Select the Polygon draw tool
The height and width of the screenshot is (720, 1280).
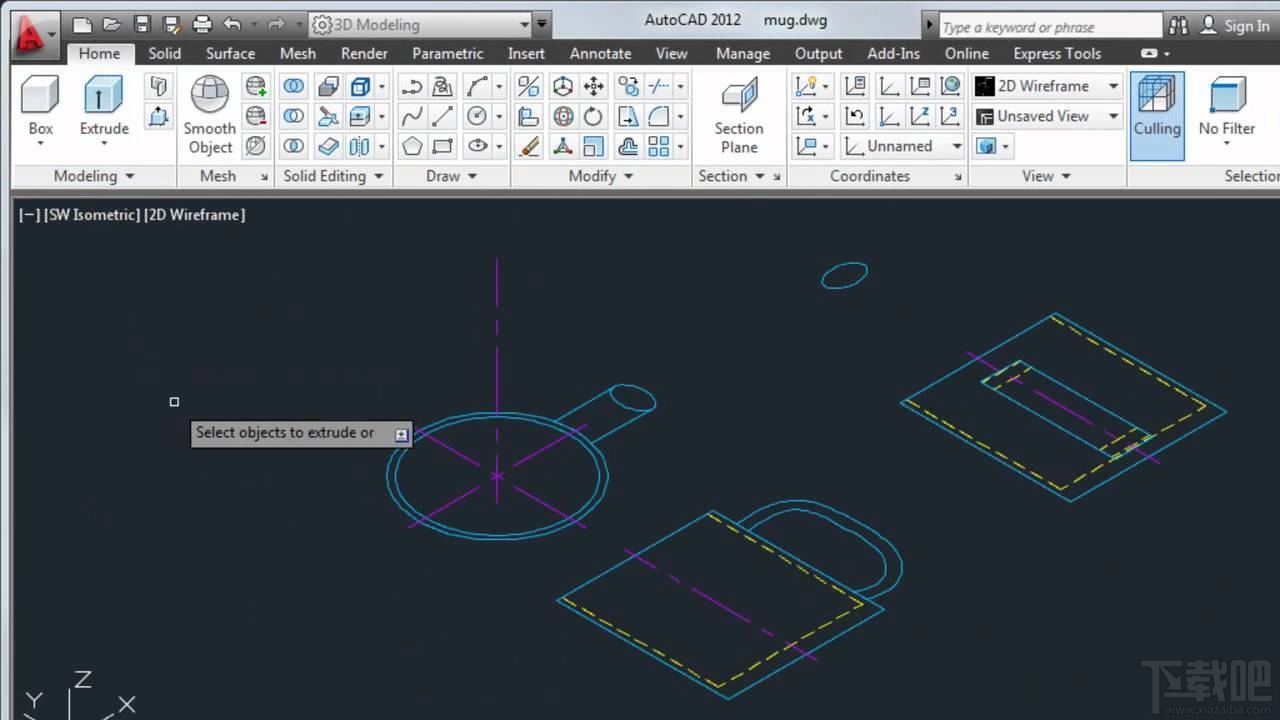(x=413, y=146)
